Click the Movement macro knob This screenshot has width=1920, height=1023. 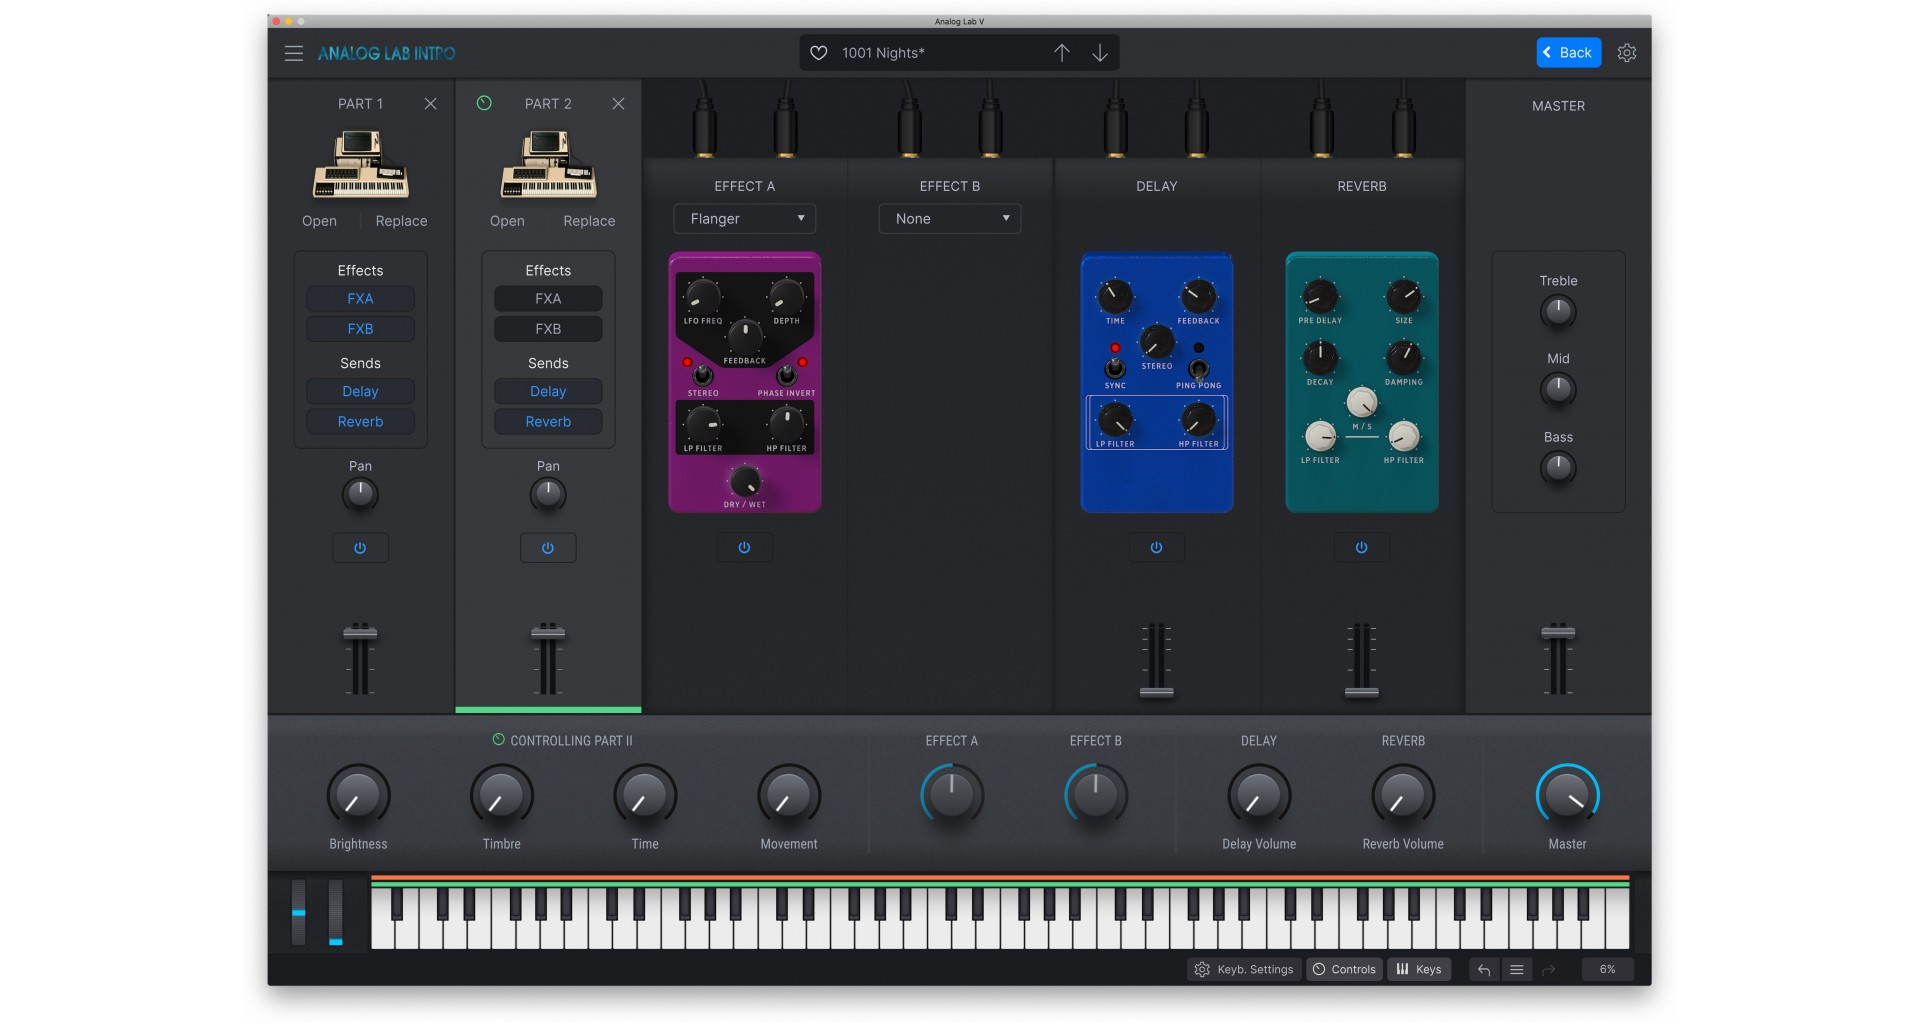point(789,797)
